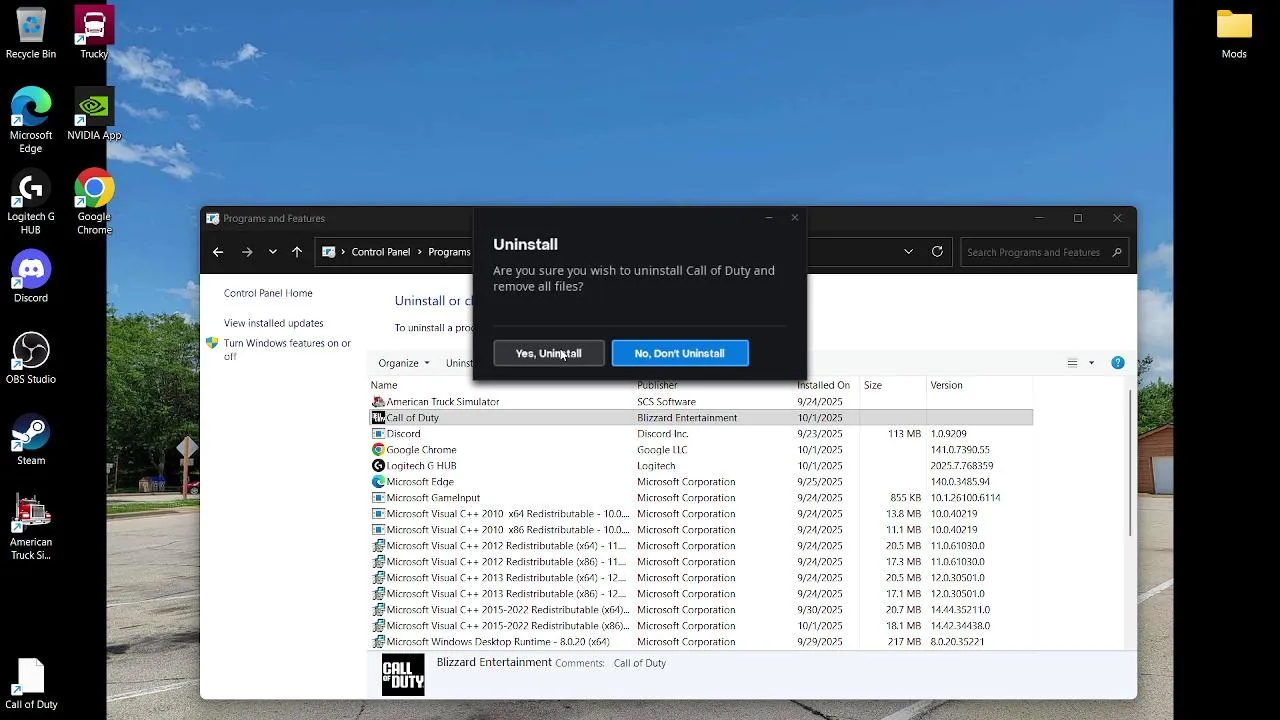
Task: Select Call of Duty program row
Action: [x=701, y=418]
